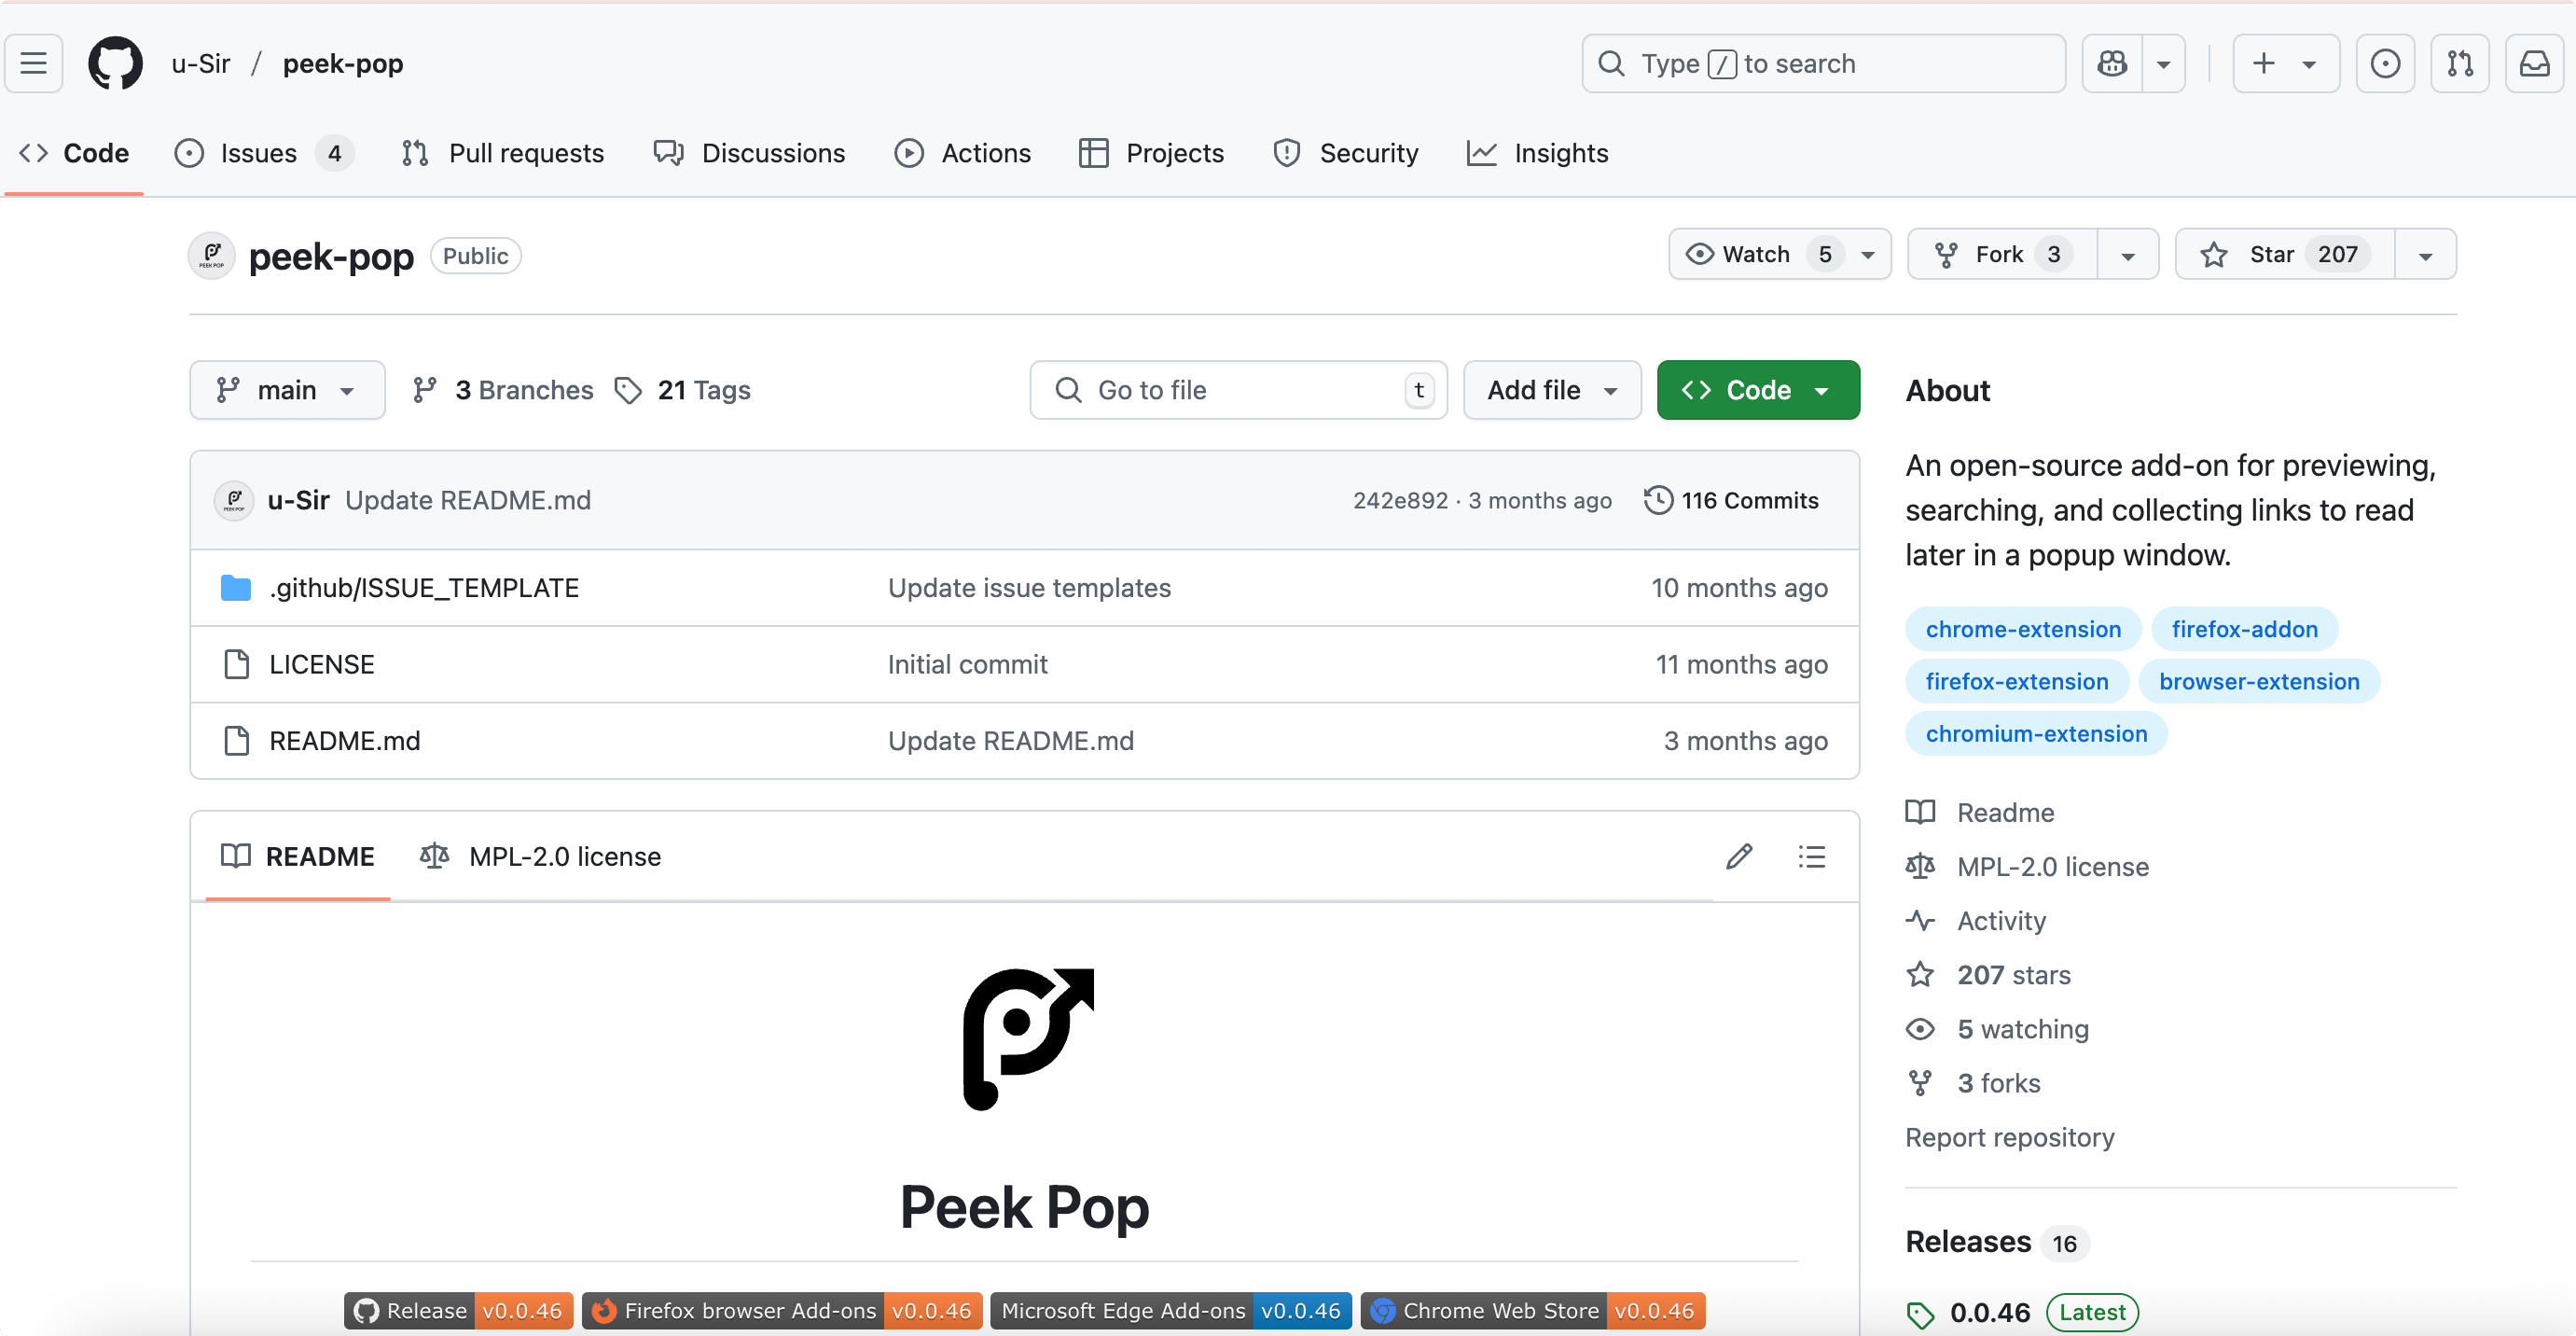The width and height of the screenshot is (2576, 1336).
Task: View the 3 forks link
Action: coord(1974,1083)
